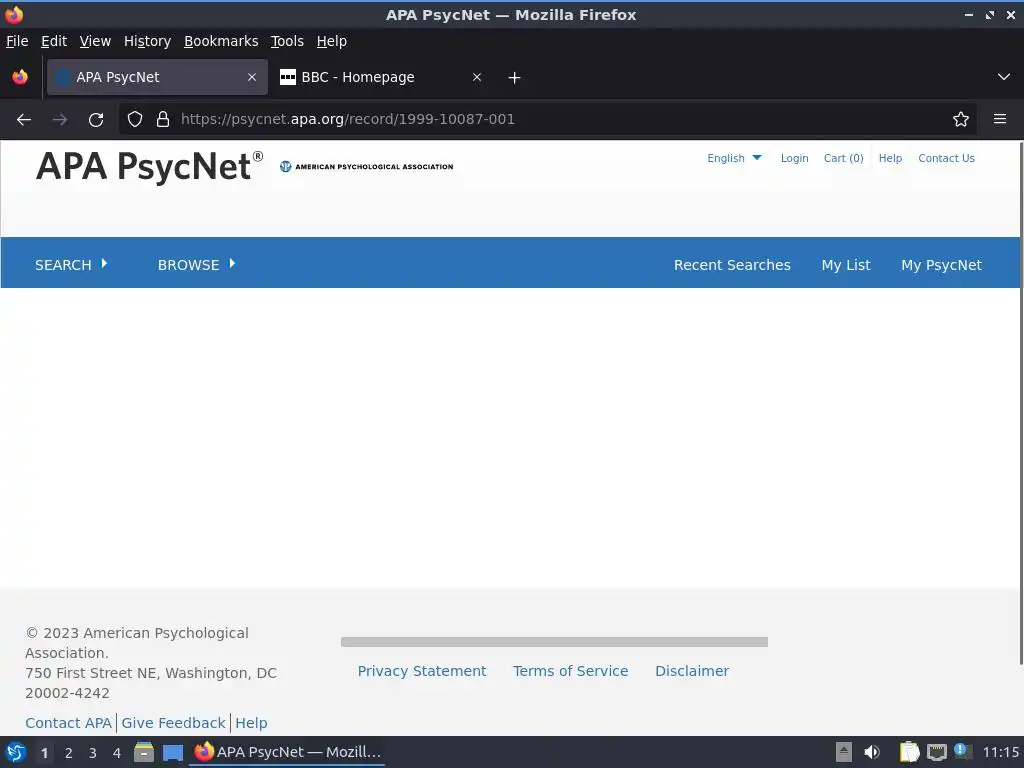Expand the BROWSE navigation menu
1024x768 pixels.
(x=196, y=264)
